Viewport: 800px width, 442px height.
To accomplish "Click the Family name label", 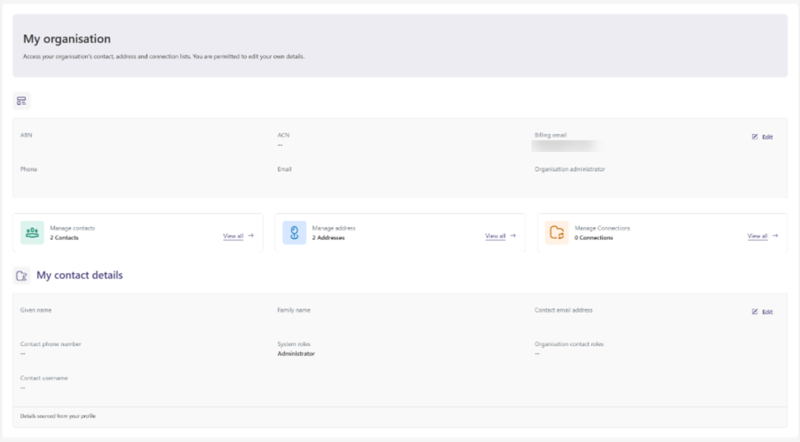I will coord(294,310).
